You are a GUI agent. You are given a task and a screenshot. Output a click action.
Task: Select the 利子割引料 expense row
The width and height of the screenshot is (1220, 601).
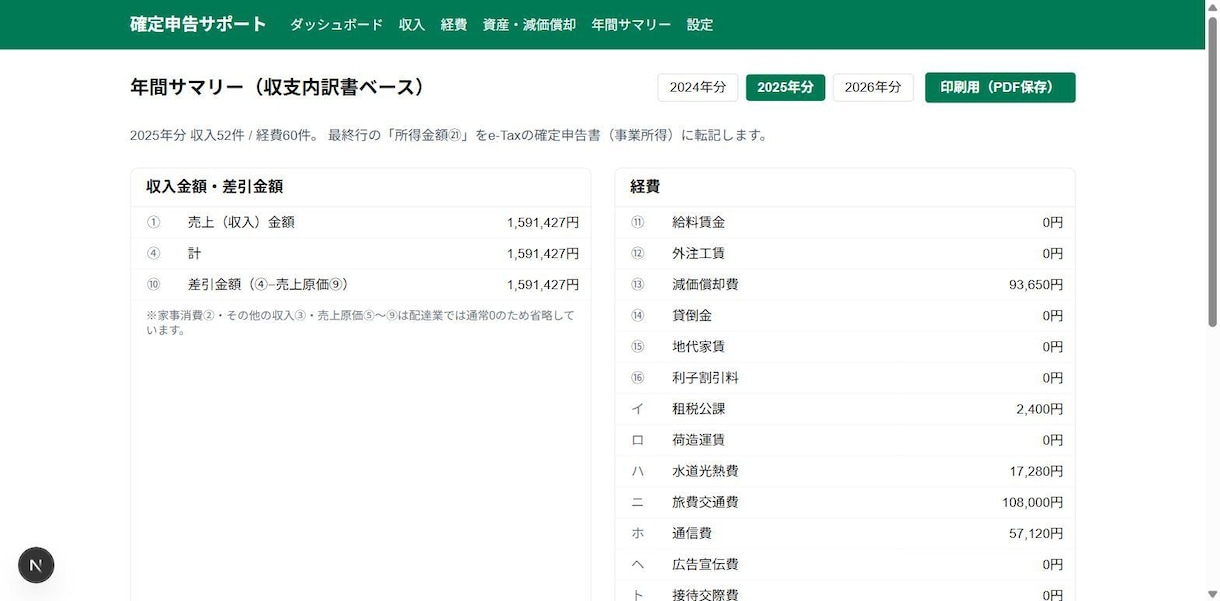pyautogui.click(x=845, y=377)
